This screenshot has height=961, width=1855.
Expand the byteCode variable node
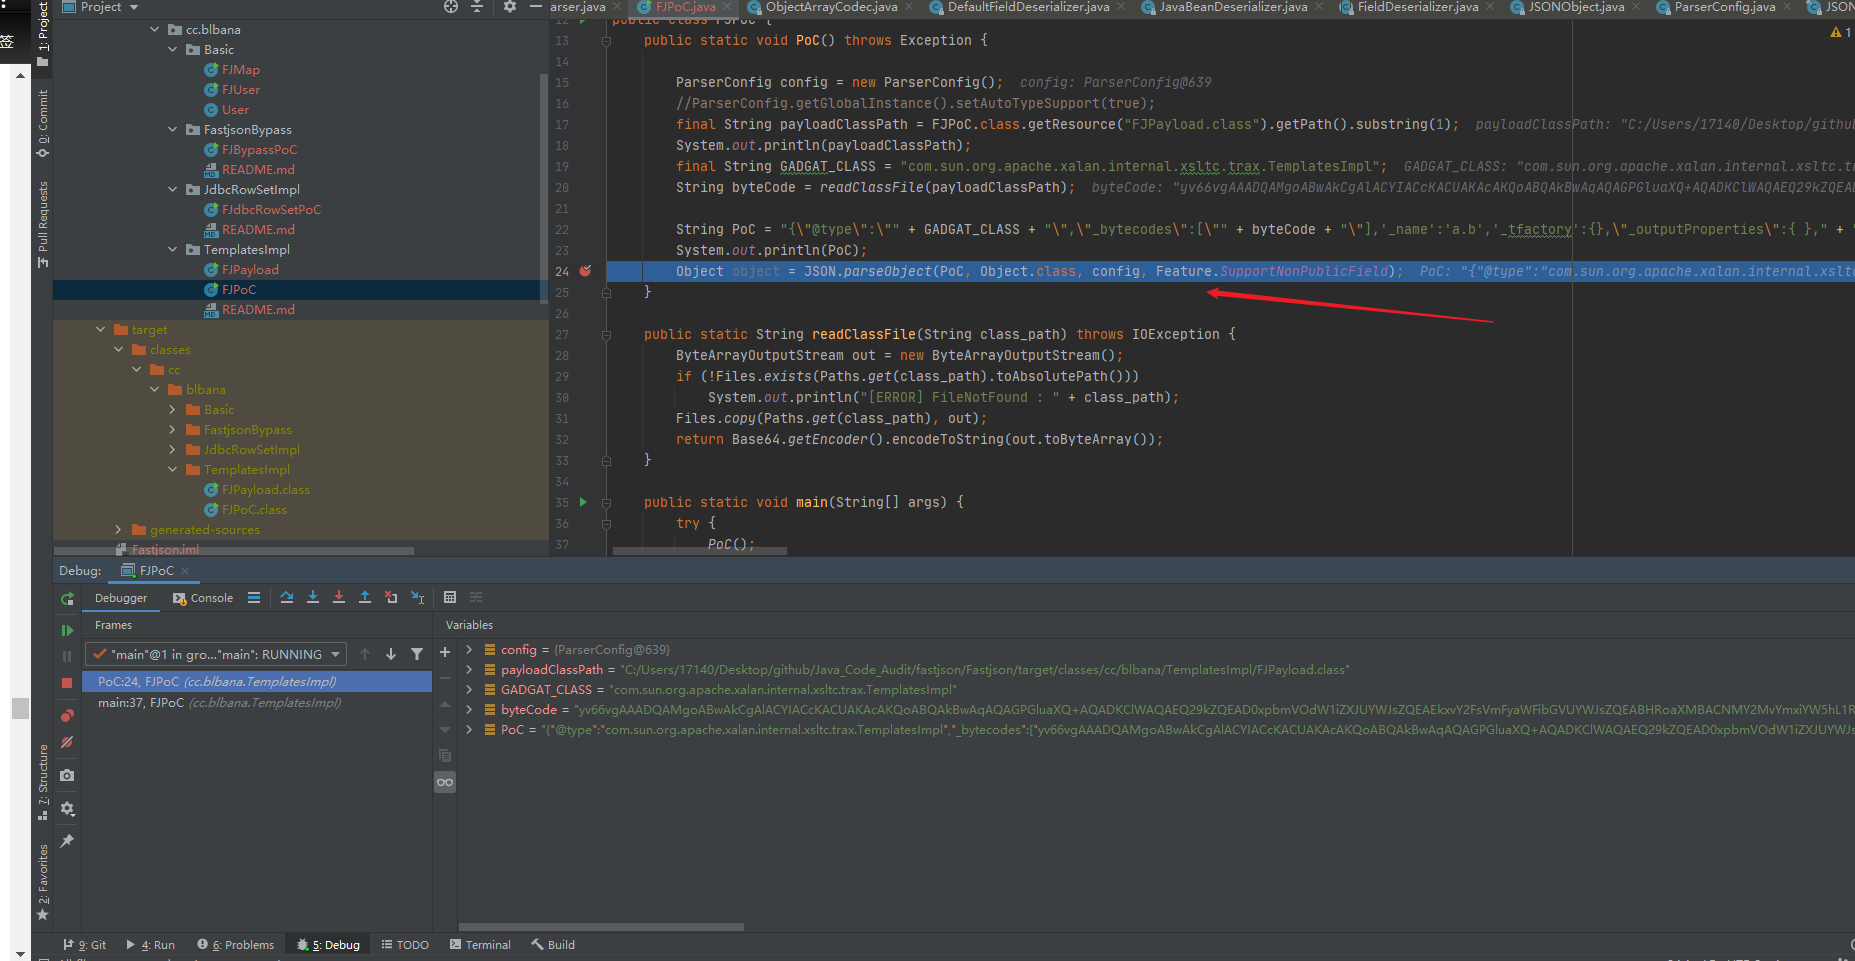[x=469, y=710]
